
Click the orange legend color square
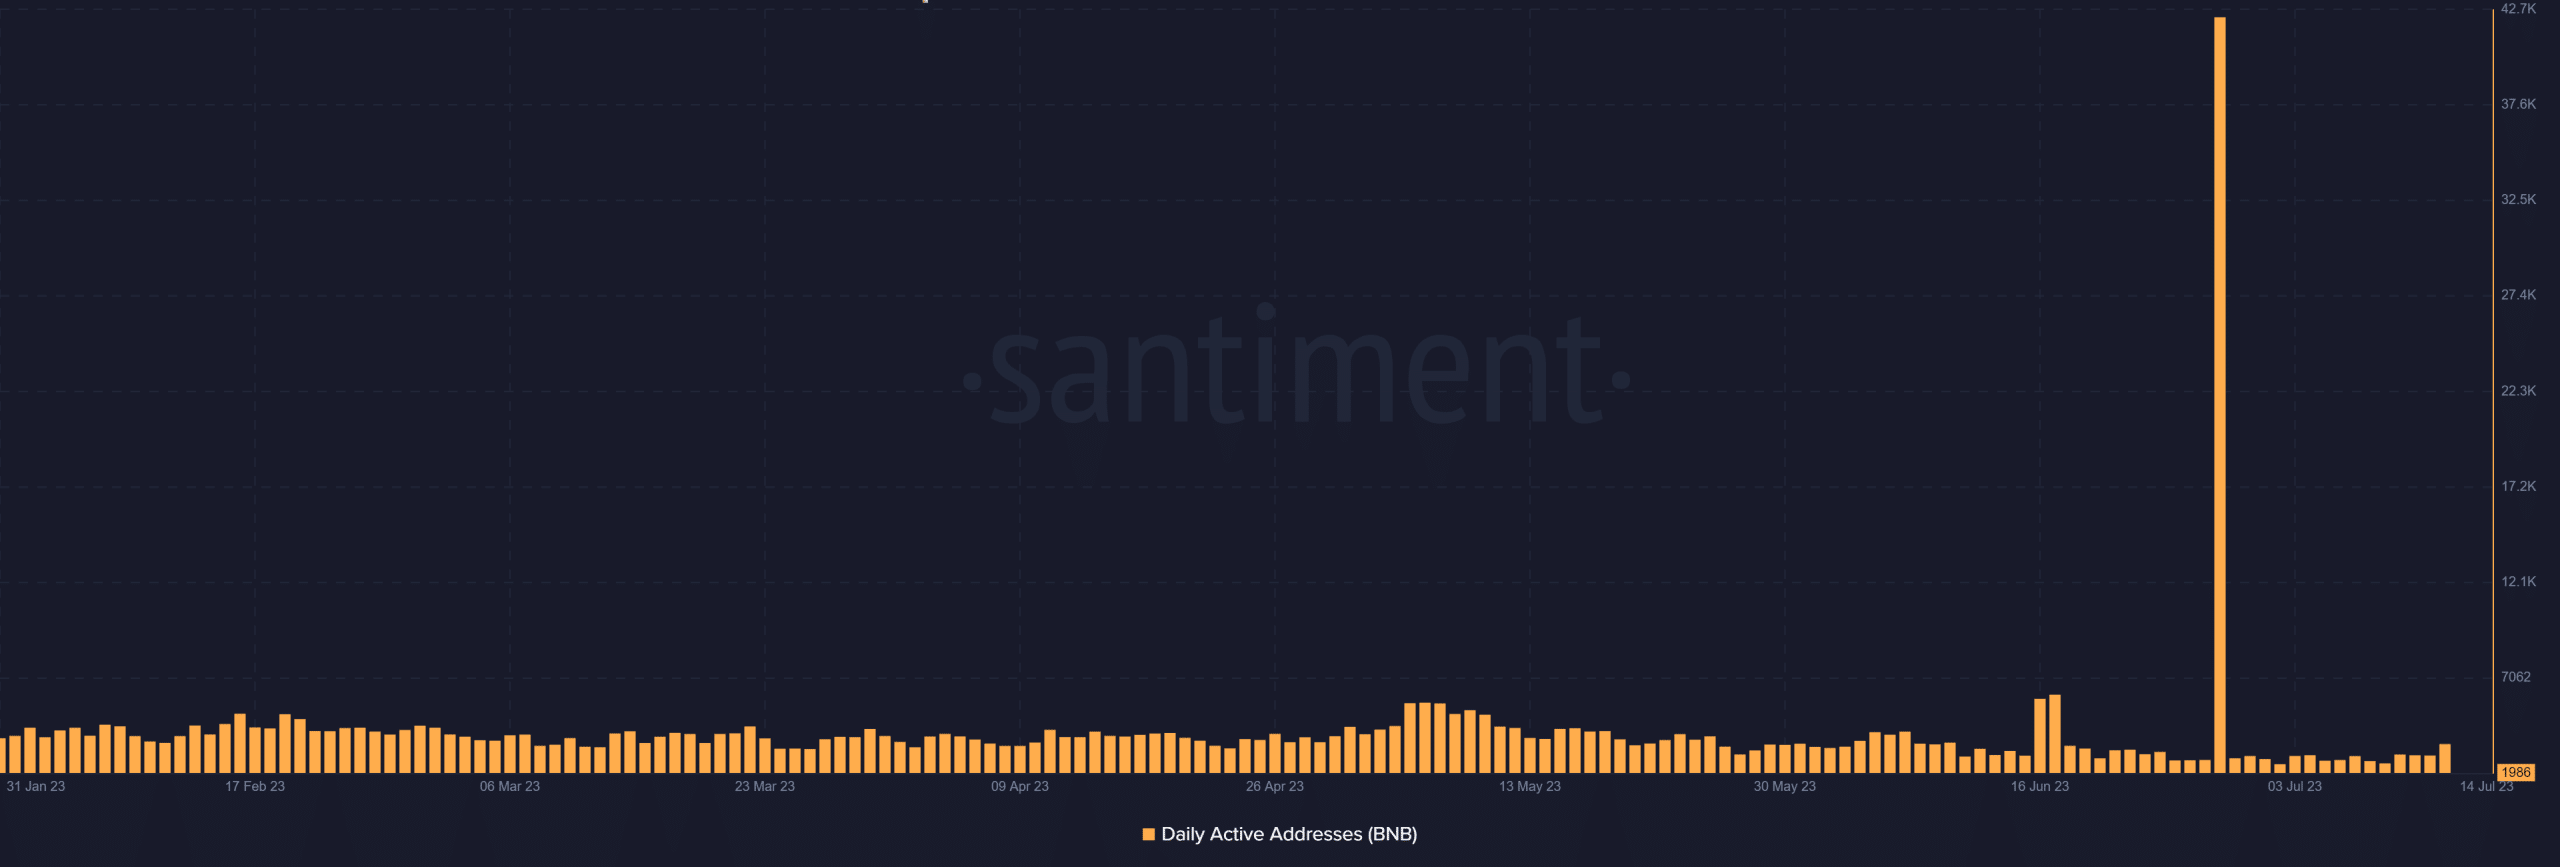(x=1149, y=834)
